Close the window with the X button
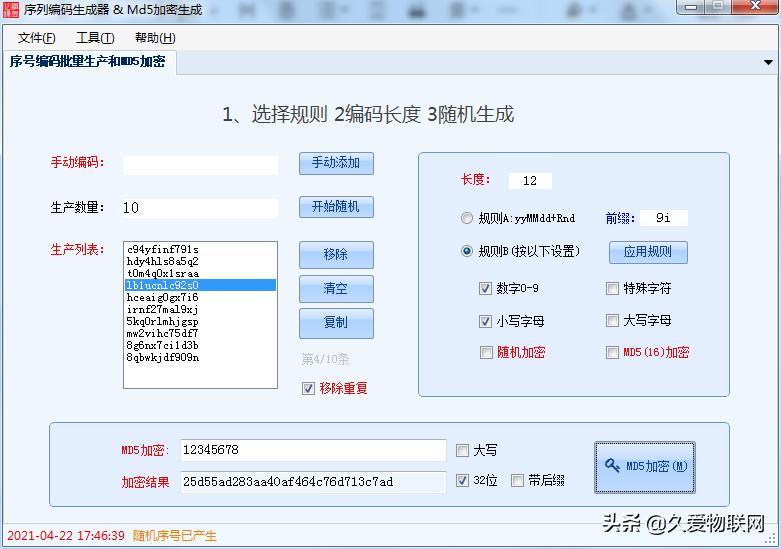This screenshot has height=549, width=781. [x=756, y=6]
